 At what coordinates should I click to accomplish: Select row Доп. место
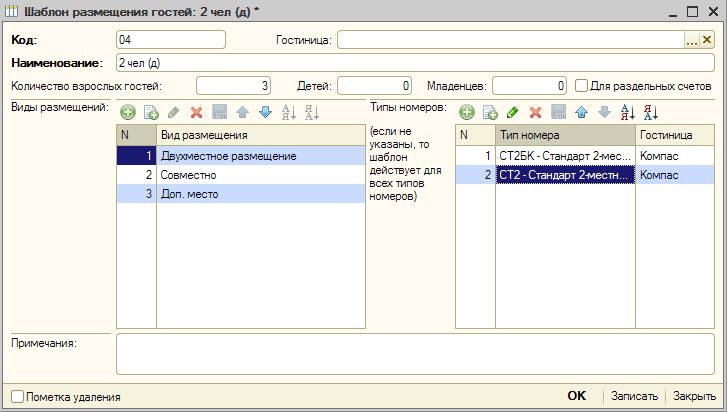241,194
